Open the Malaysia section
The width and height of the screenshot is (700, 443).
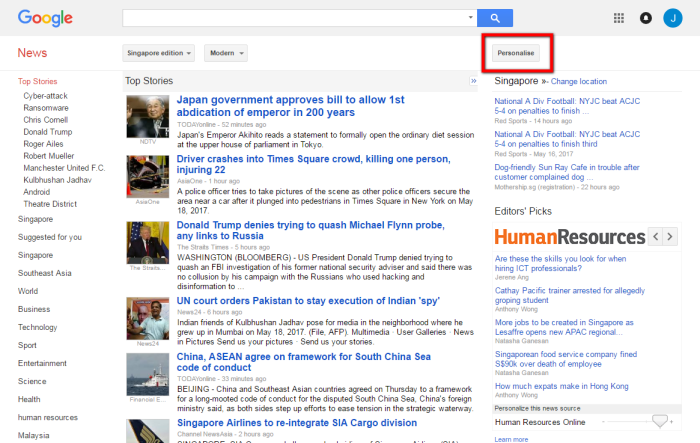pos(33,435)
